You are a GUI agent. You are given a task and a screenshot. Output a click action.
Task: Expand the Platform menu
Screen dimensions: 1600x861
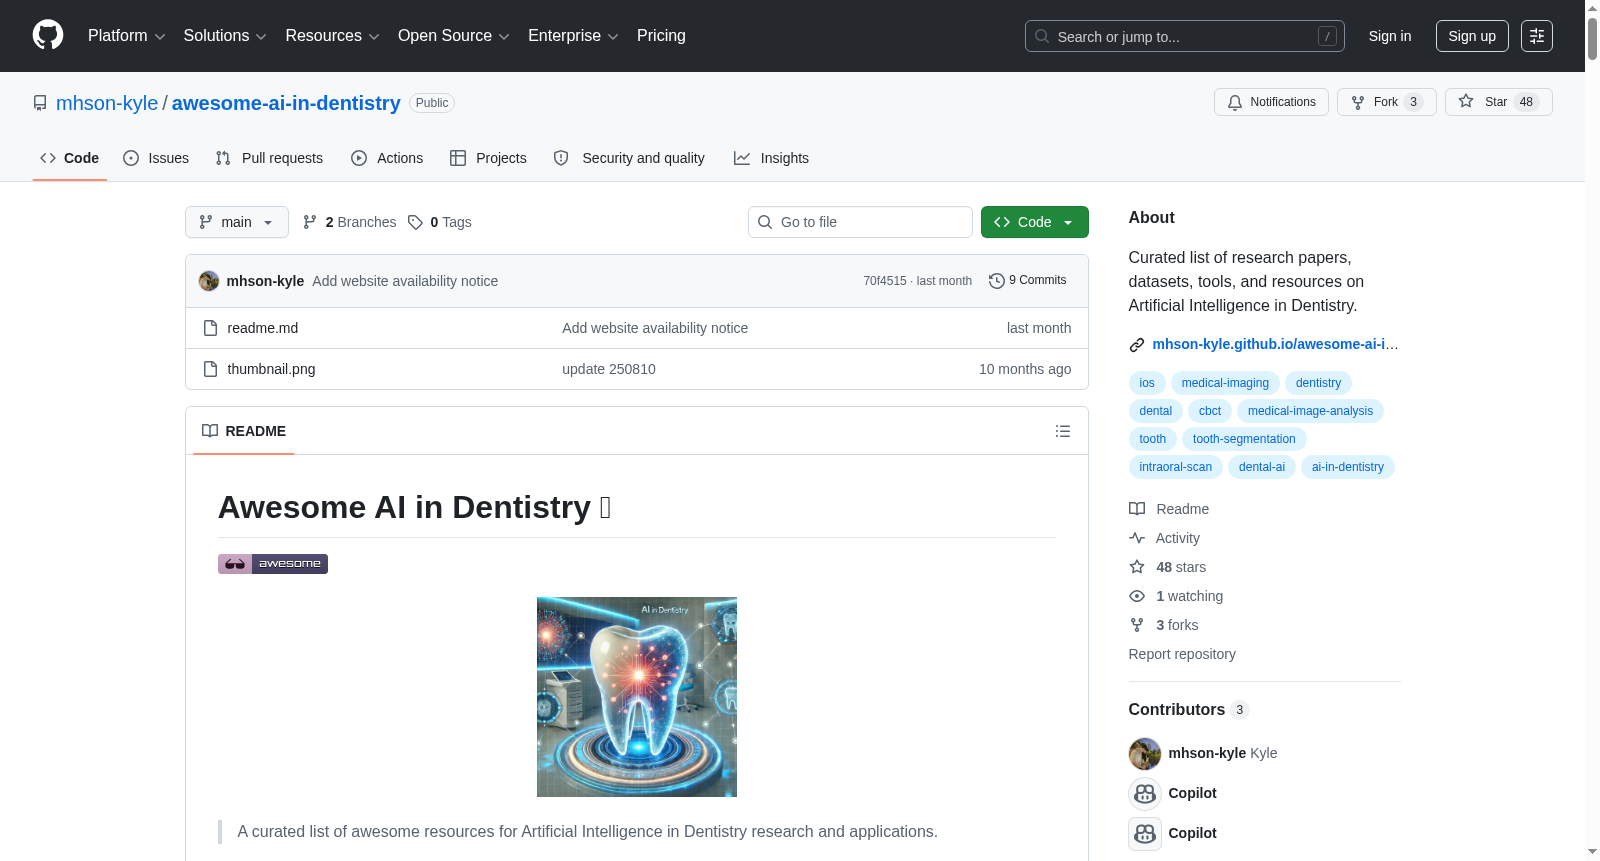click(x=127, y=36)
